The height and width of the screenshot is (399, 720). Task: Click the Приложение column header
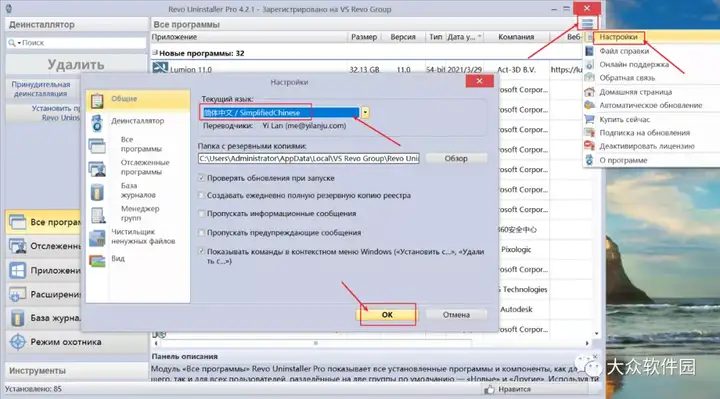[x=249, y=37]
